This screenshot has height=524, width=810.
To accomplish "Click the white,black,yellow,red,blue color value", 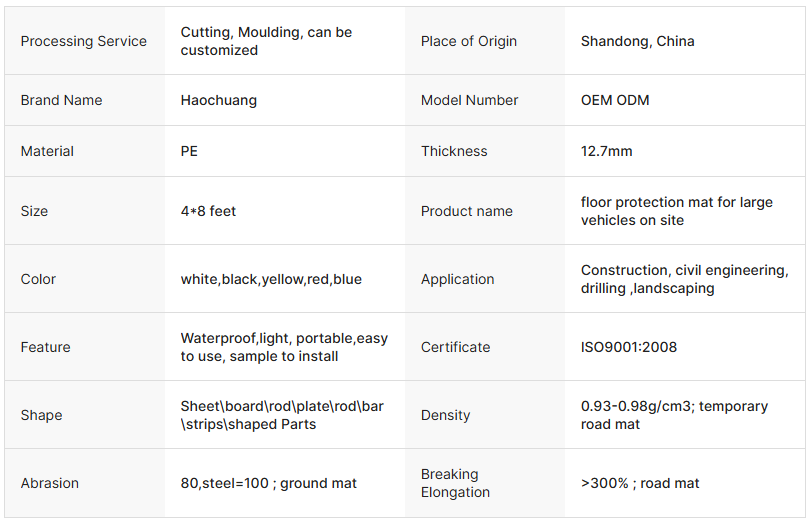I will click(x=271, y=279).
